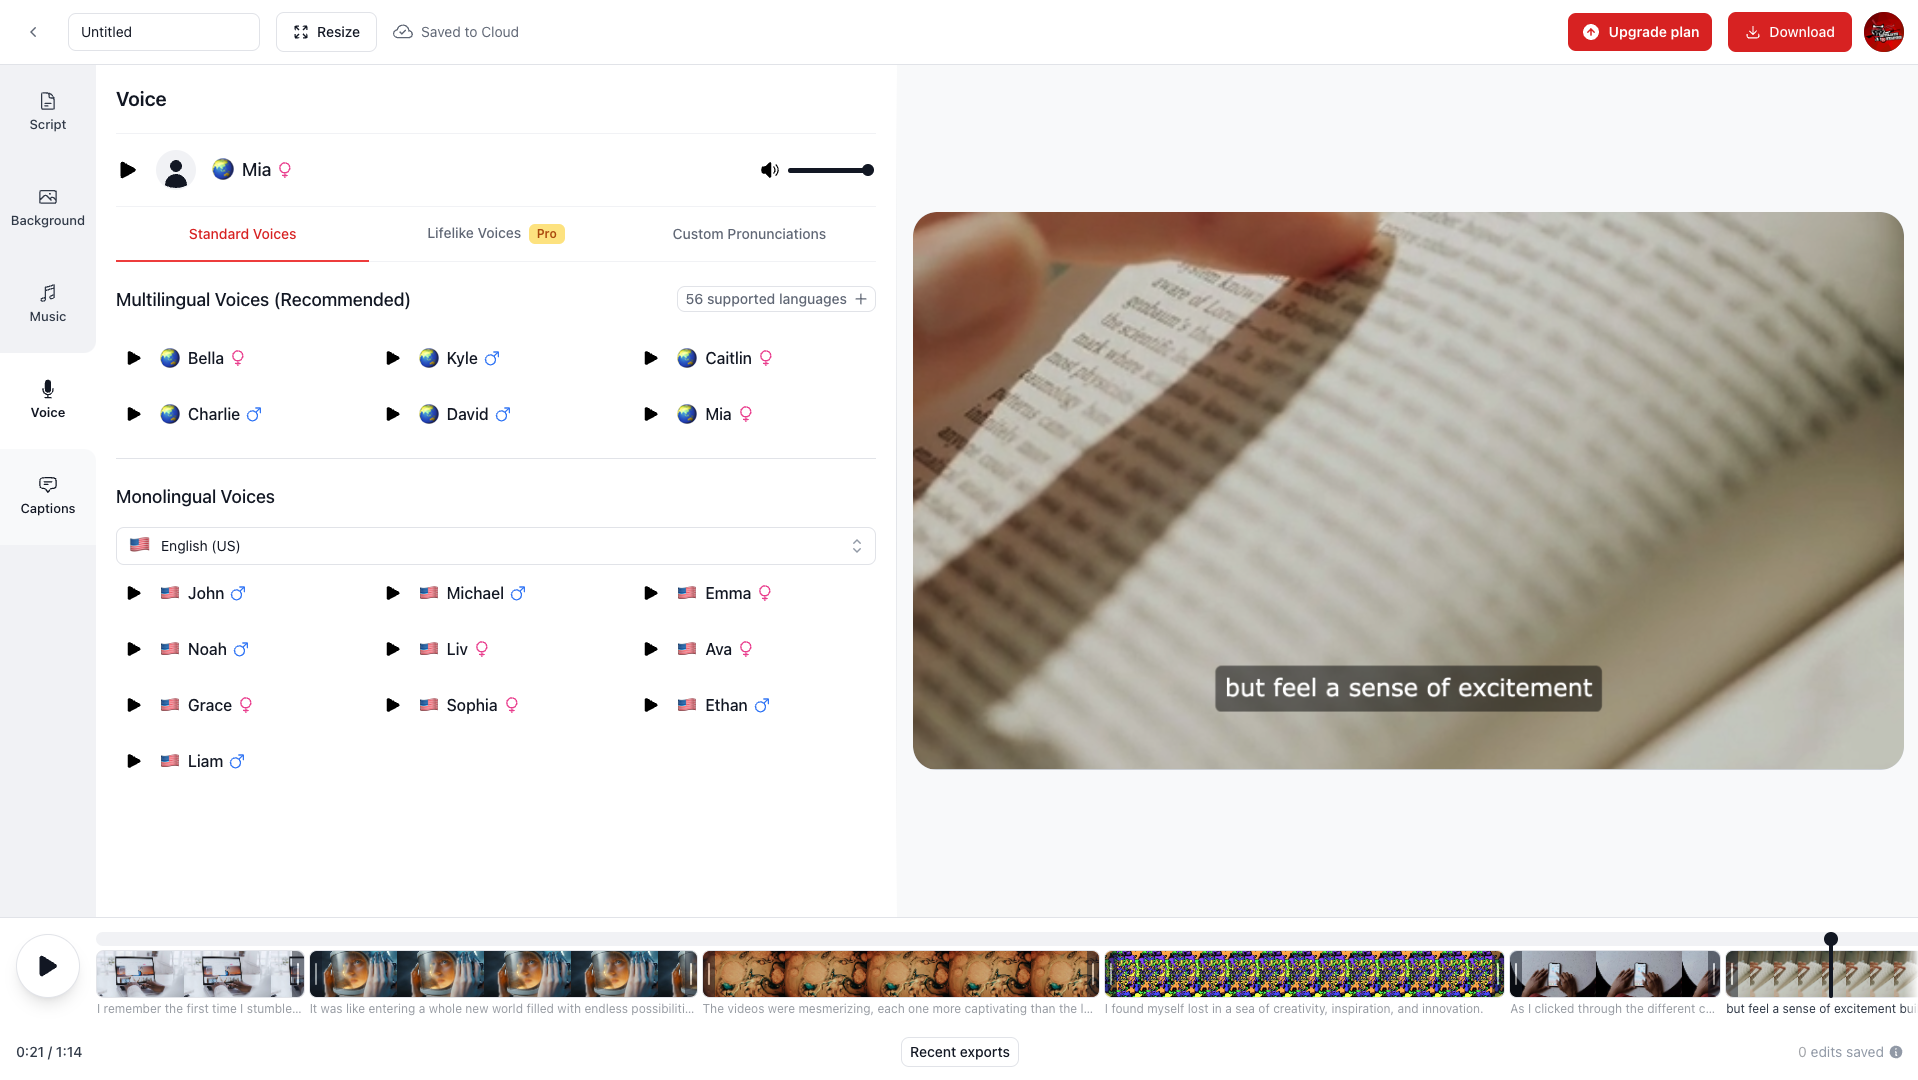The height and width of the screenshot is (1080, 1918).
Task: Open the Music panel in sidebar
Action: coord(47,304)
